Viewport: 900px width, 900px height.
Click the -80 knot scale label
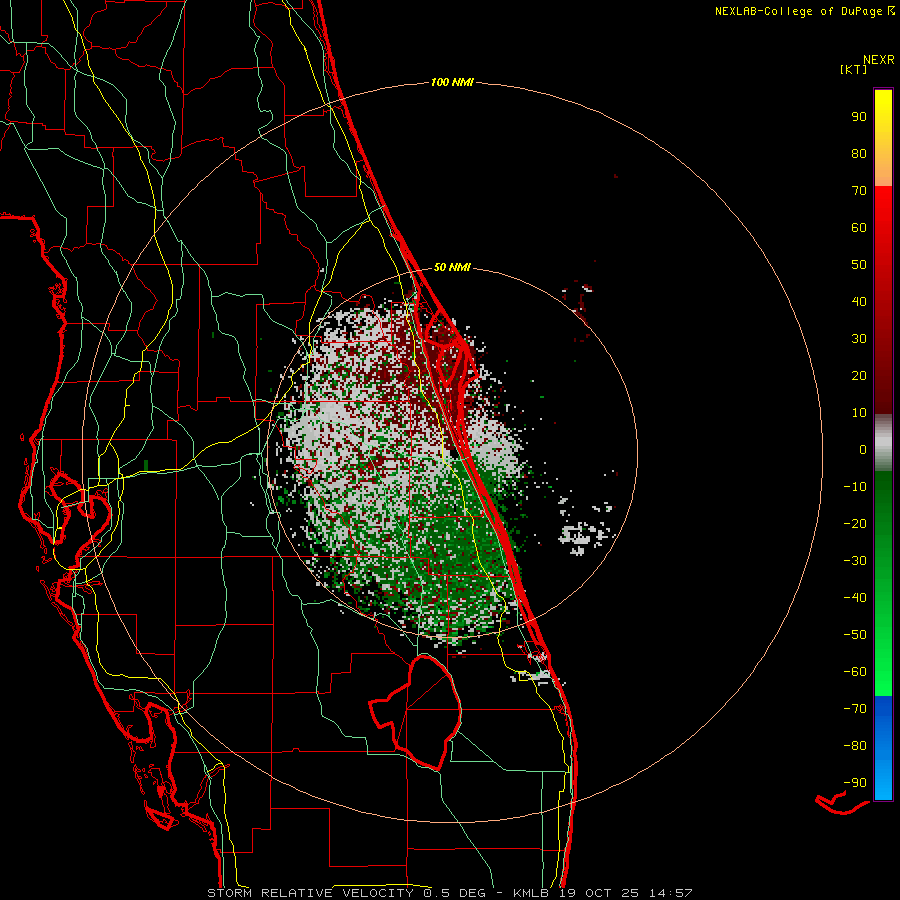click(855, 746)
